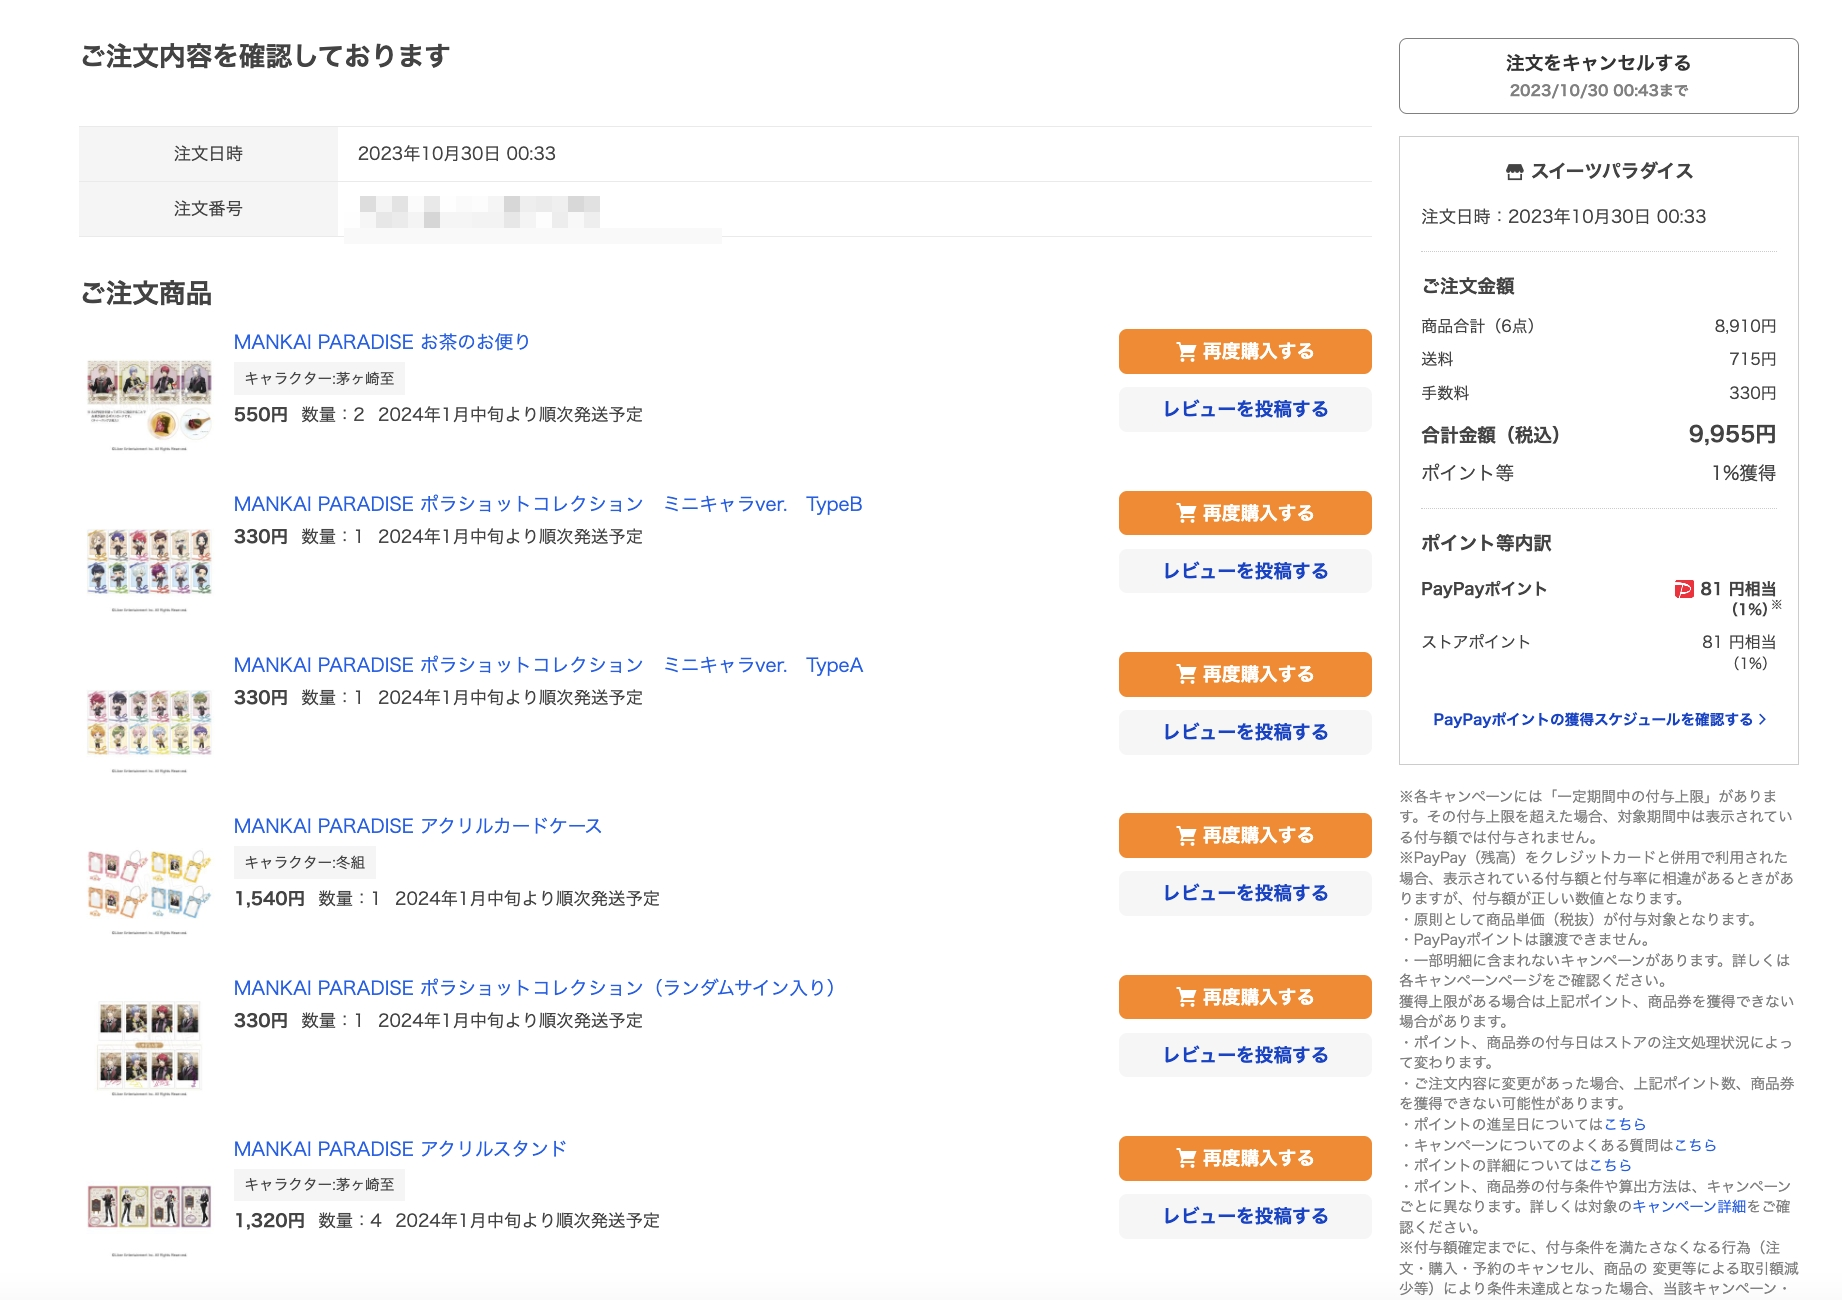Click the PayPay logo icon beside 81 円相当
Screen dimensions: 1842x1300
(1684, 589)
